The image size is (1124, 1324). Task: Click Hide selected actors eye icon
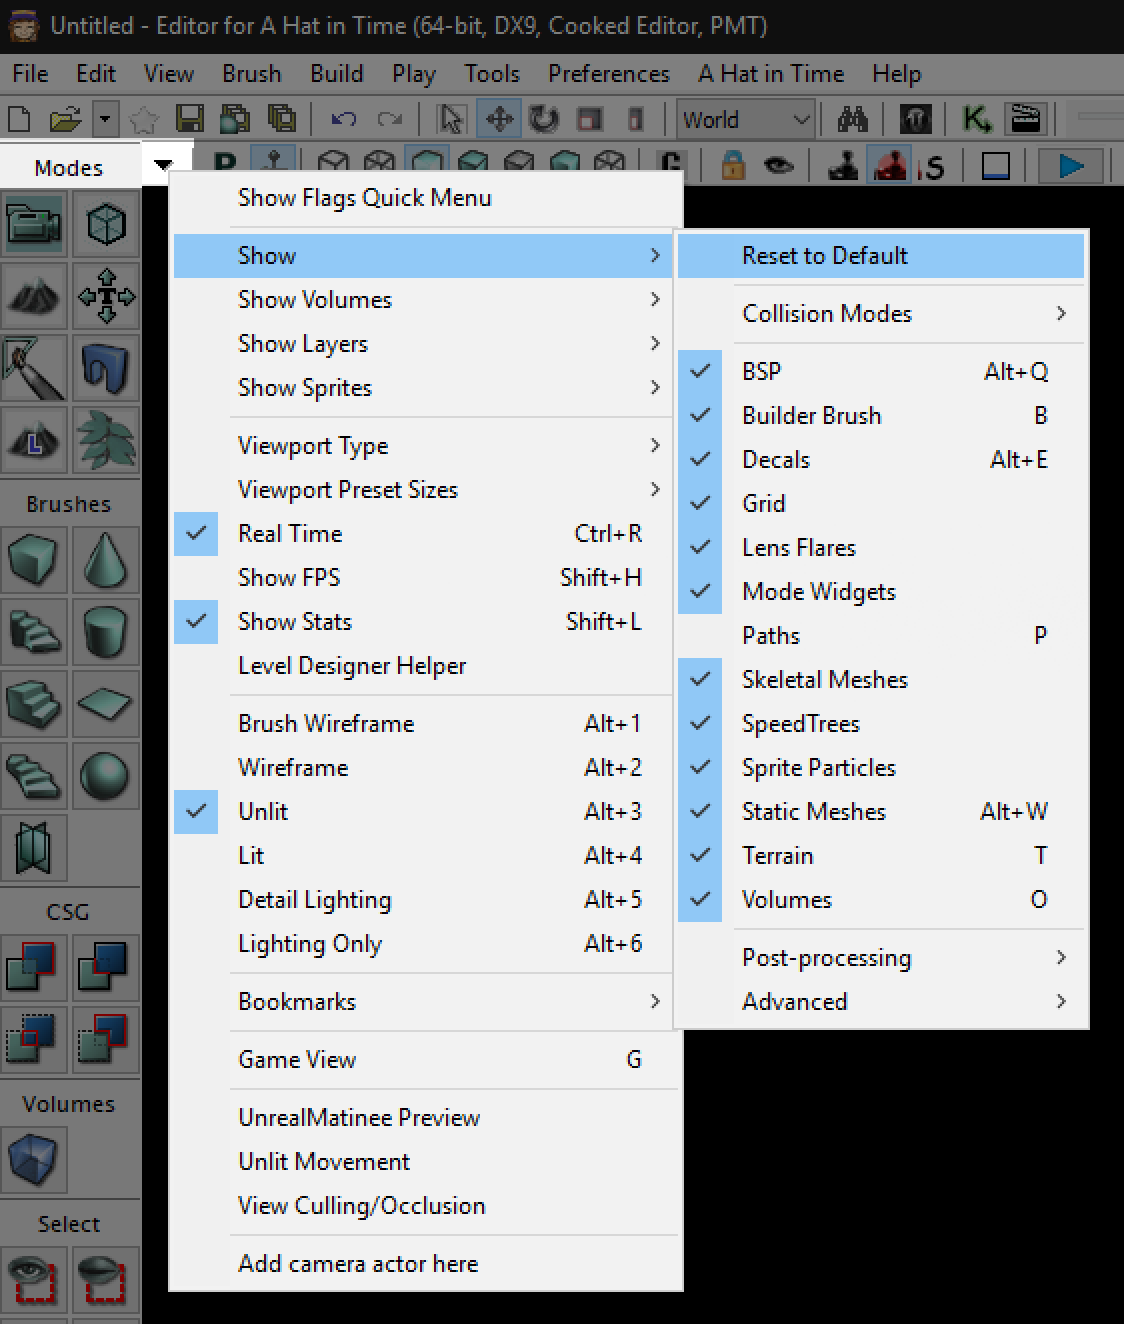[106, 1281]
